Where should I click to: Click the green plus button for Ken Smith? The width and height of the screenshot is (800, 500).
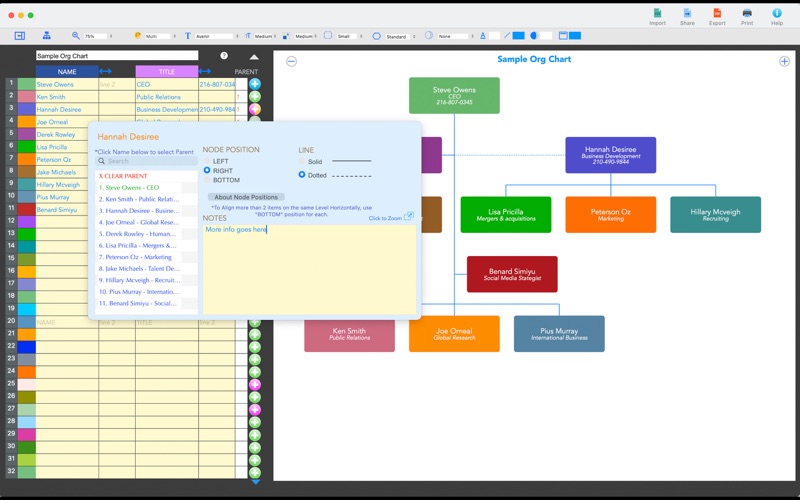(255, 96)
